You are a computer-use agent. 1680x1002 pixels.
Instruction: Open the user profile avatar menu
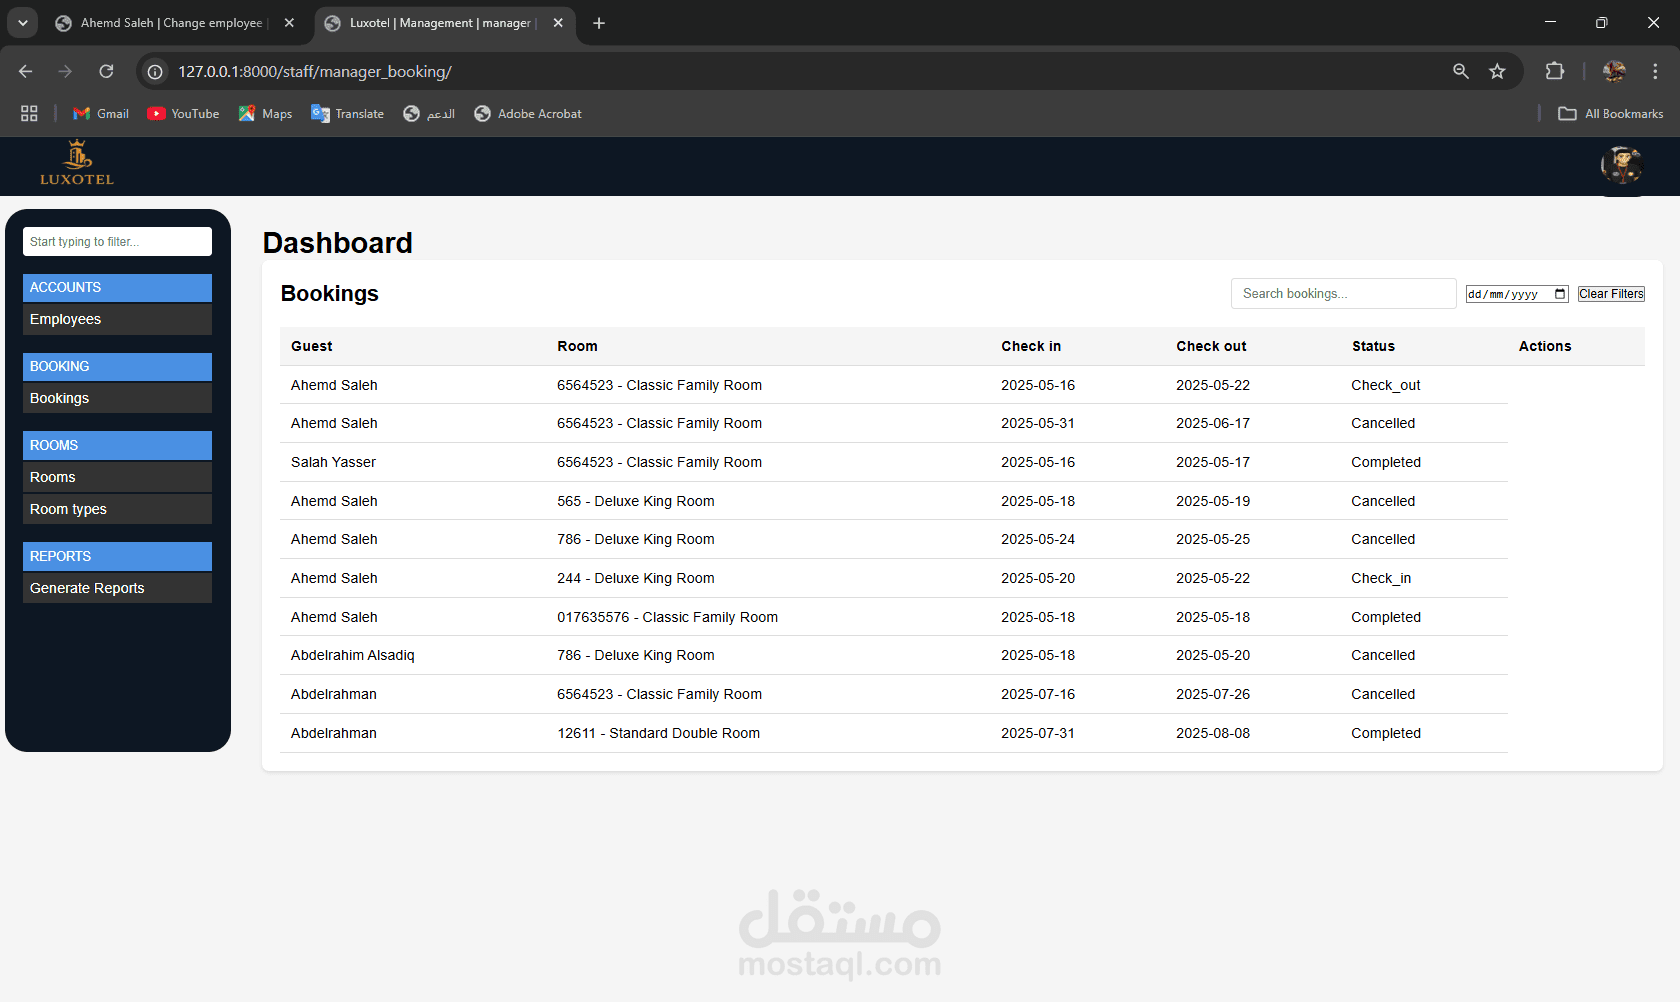click(x=1621, y=165)
